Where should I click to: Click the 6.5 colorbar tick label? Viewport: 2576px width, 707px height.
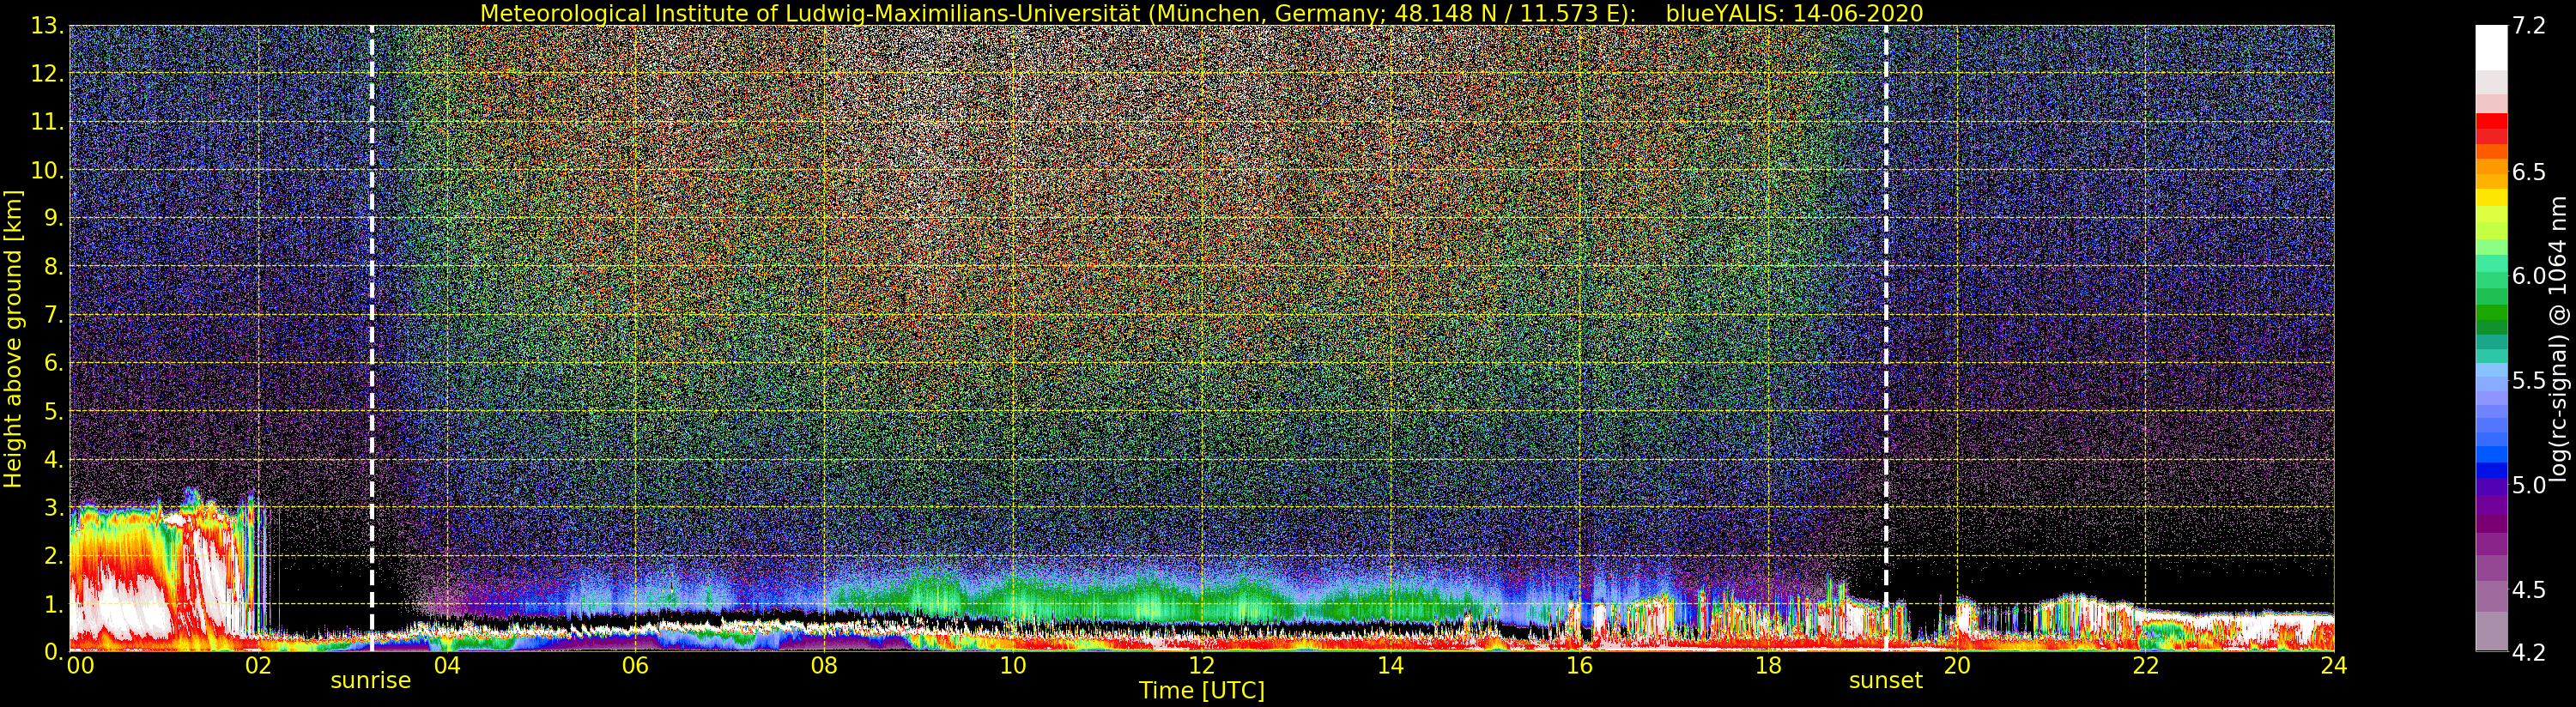pyautogui.click(x=2528, y=172)
